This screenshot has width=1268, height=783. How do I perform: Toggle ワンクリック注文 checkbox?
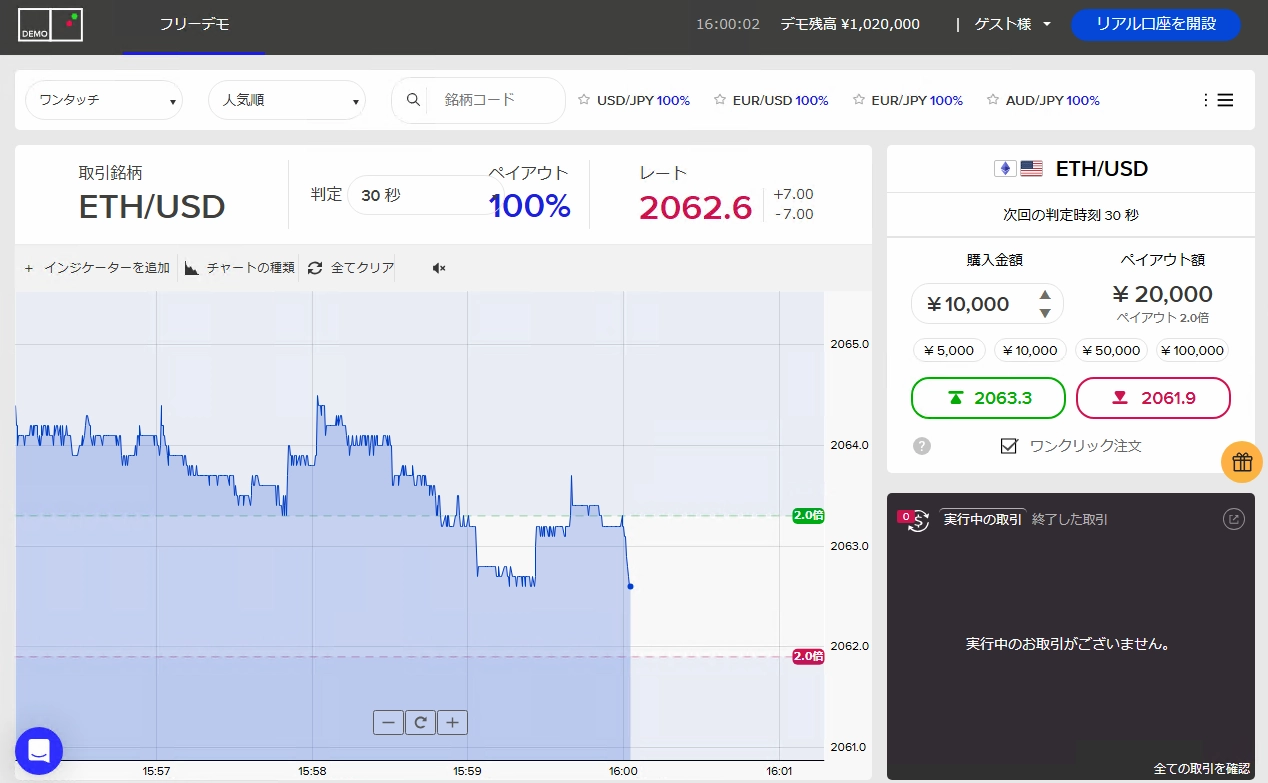(x=1009, y=446)
